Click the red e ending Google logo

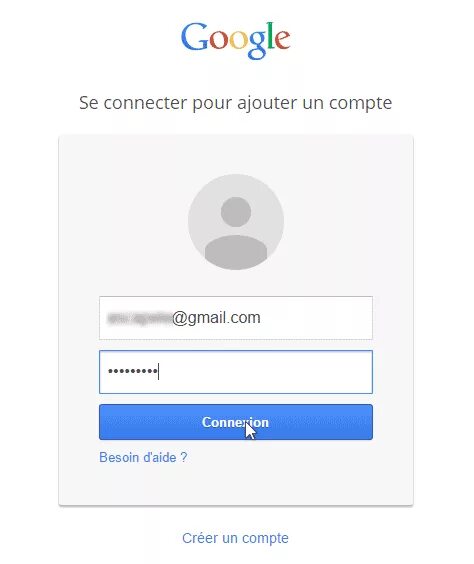tap(282, 40)
